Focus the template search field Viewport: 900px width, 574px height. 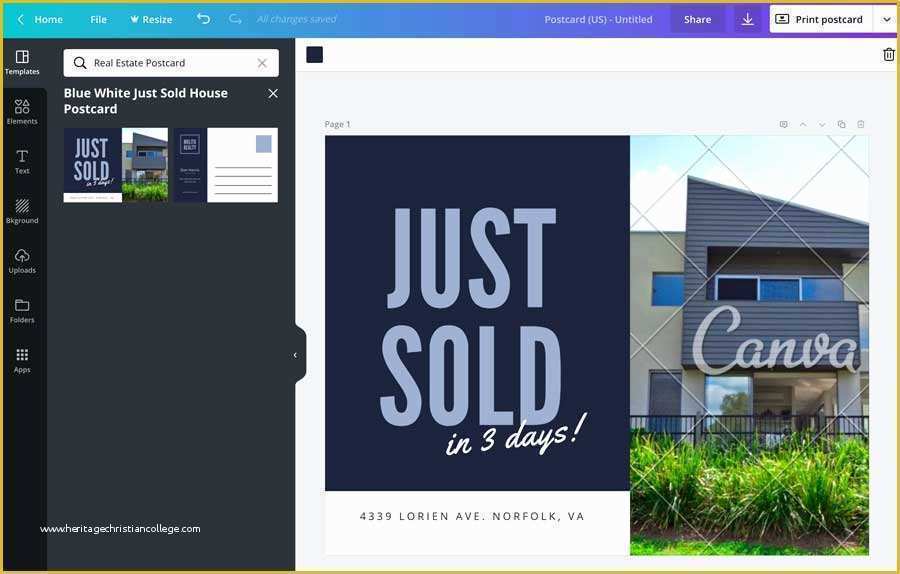point(171,63)
